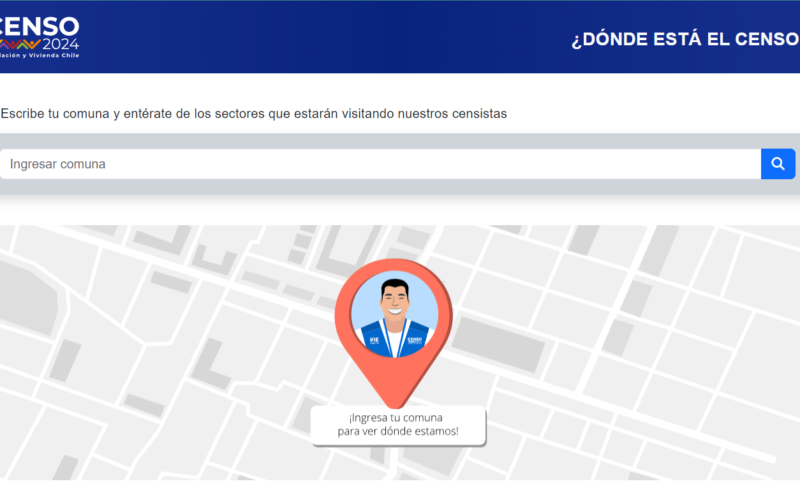Viewport: 800px width, 500px height.
Task: Click the Censo 2024 logo
Action: click(x=40, y=33)
